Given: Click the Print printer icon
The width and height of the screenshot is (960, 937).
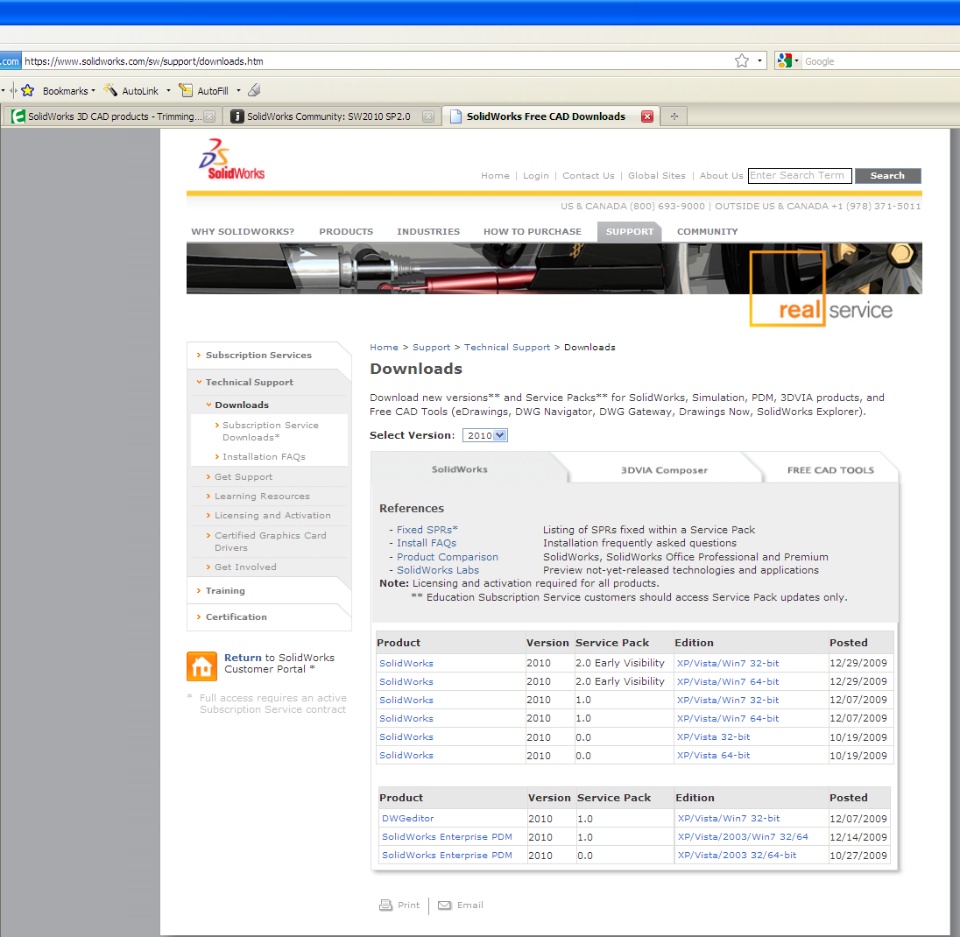Looking at the screenshot, I should [386, 905].
